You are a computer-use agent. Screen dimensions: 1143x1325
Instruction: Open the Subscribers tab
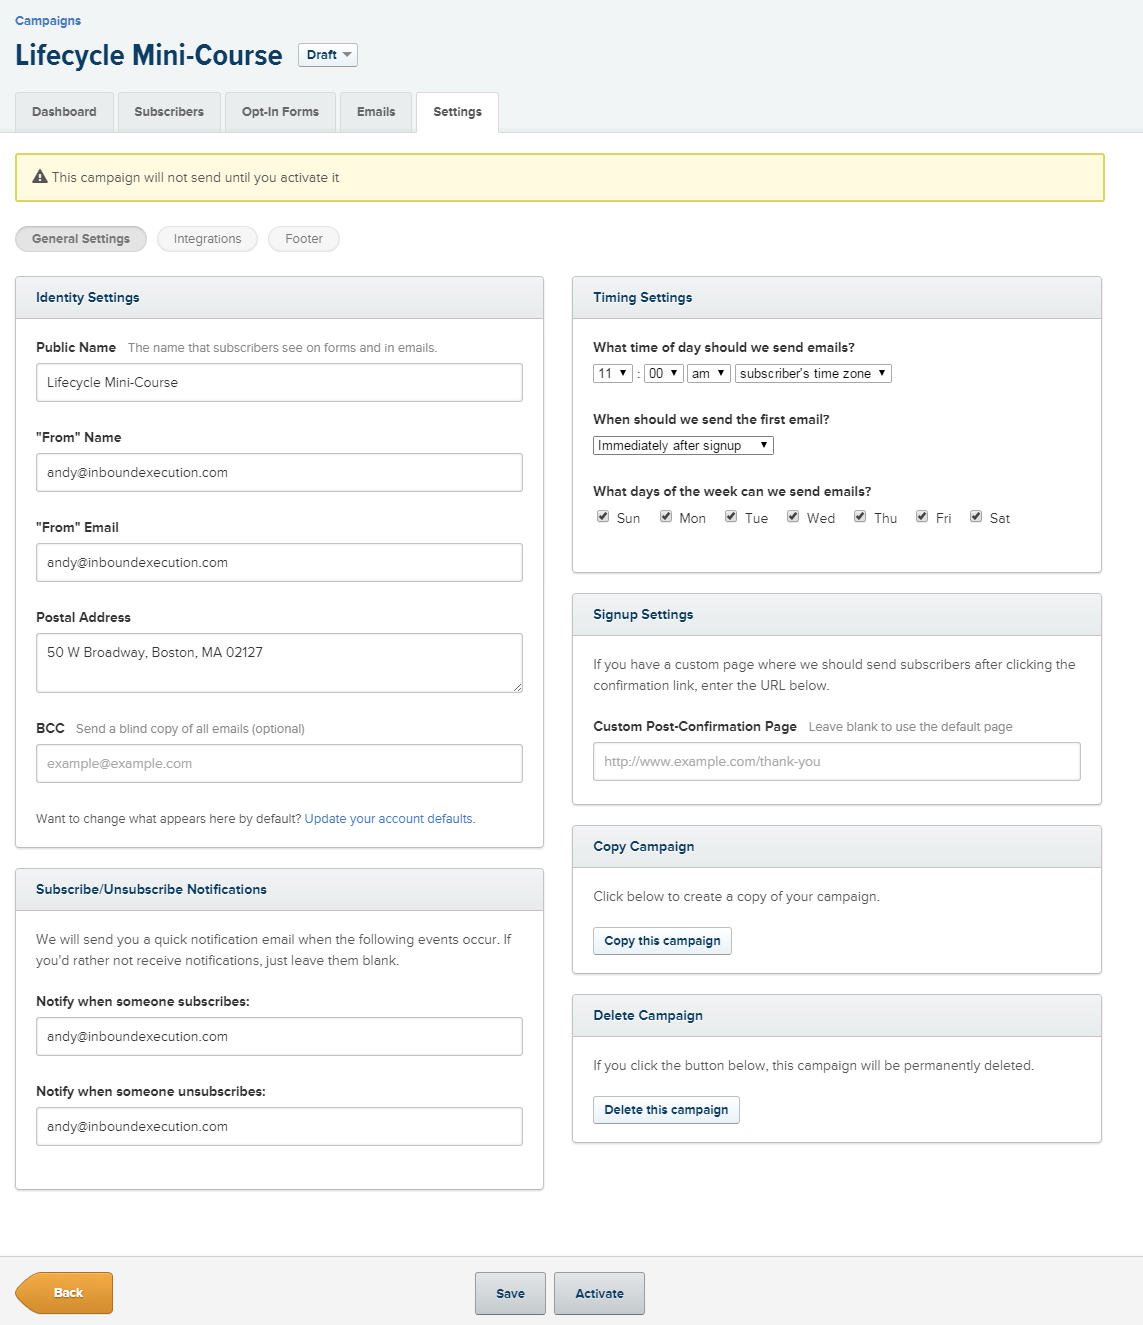[x=169, y=112]
